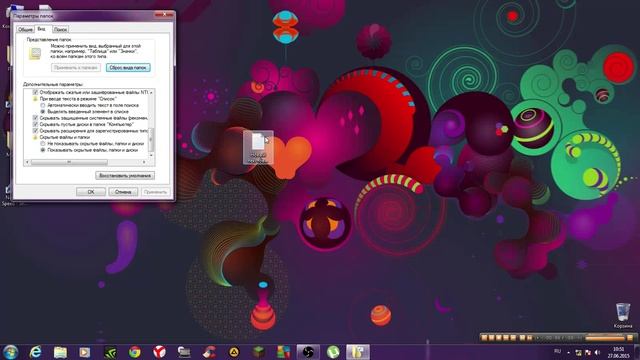Image resolution: width=640 pixels, height=360 pixels.
Task: Click the volume speaker tray icon
Action: pyautogui.click(x=598, y=352)
